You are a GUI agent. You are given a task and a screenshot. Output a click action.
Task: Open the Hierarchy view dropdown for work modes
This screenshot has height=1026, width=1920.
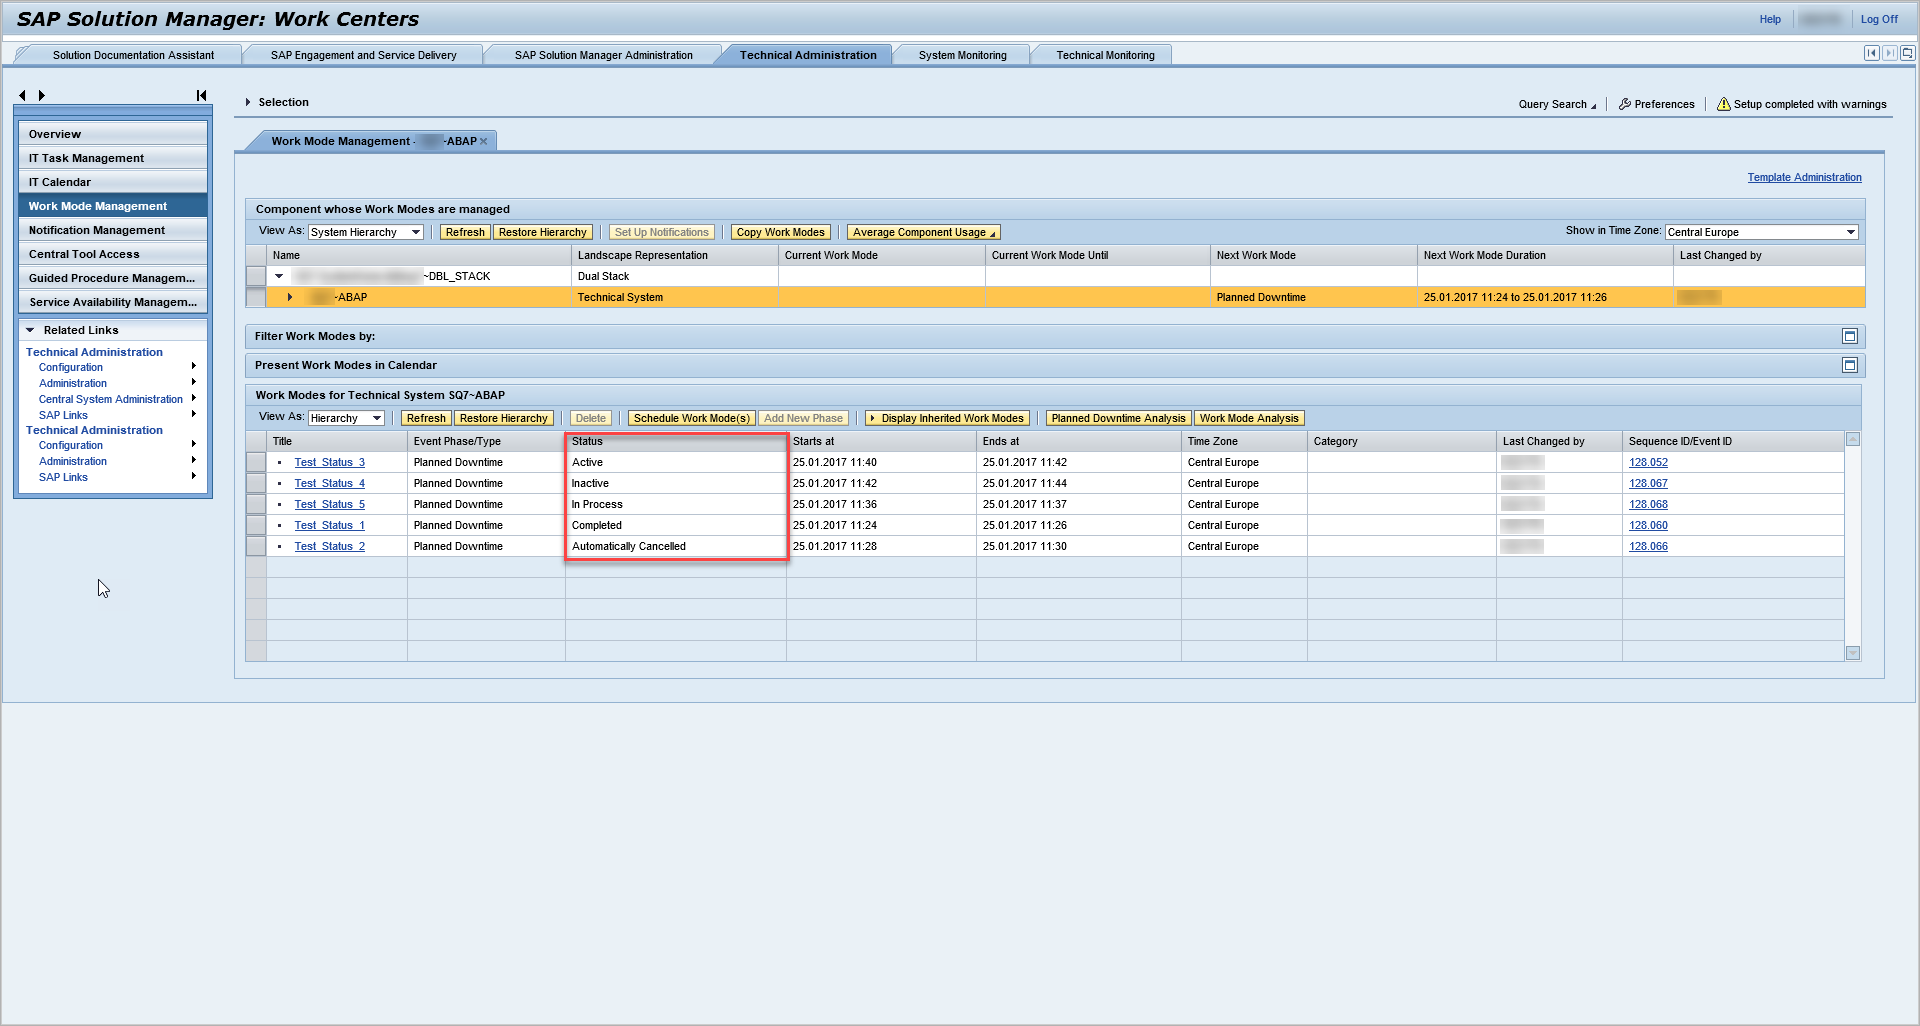tap(377, 418)
